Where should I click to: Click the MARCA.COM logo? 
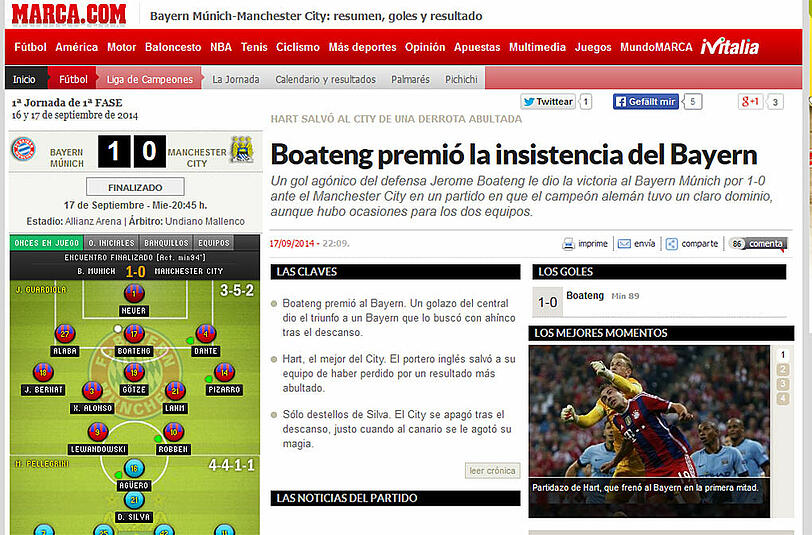click(x=69, y=15)
